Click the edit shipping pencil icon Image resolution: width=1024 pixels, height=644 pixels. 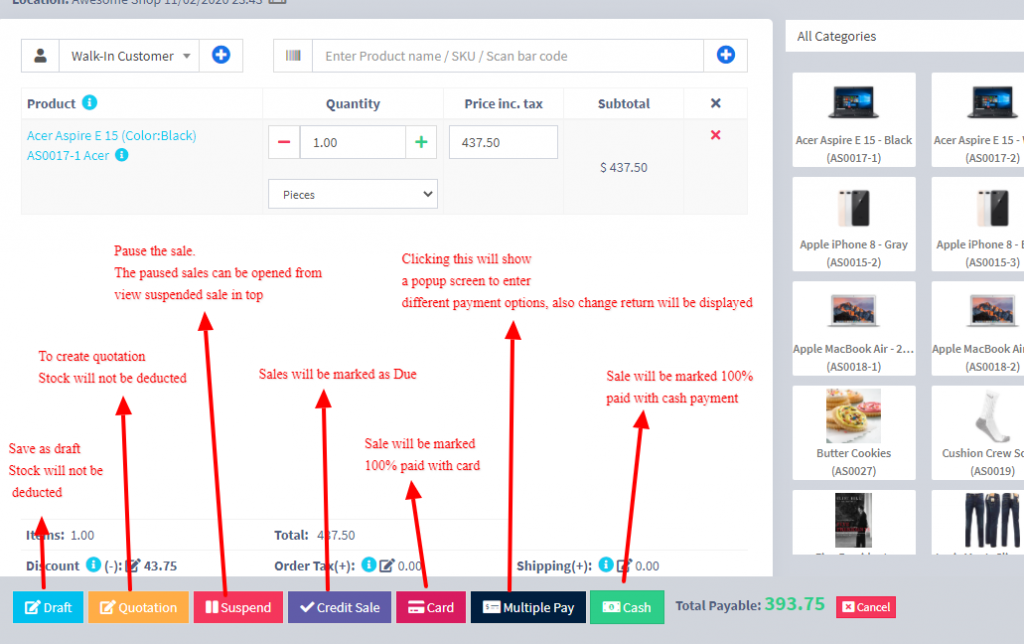tap(624, 566)
